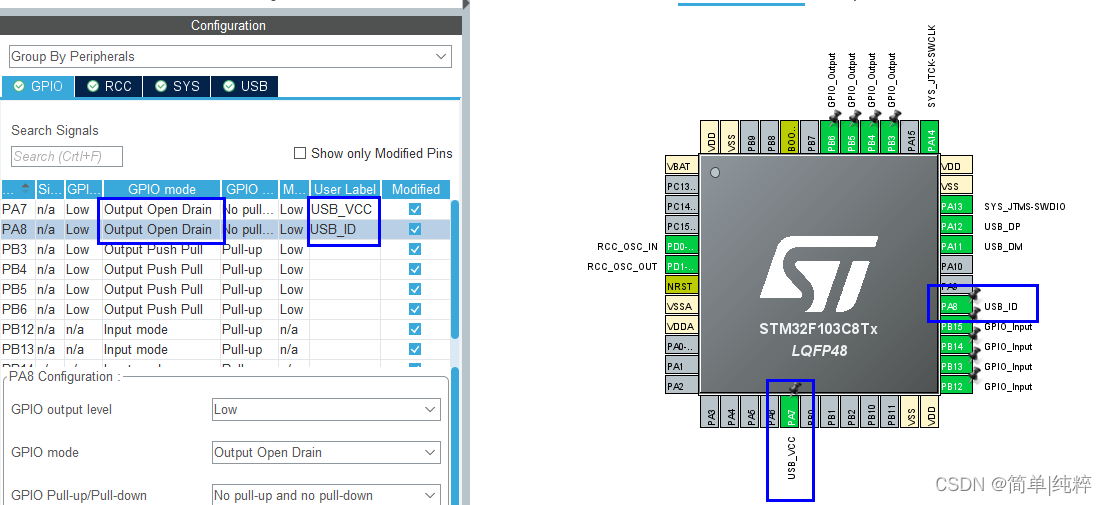Image resolution: width=1107 pixels, height=505 pixels.
Task: Click the PB13 pin on chip
Action: click(x=956, y=366)
